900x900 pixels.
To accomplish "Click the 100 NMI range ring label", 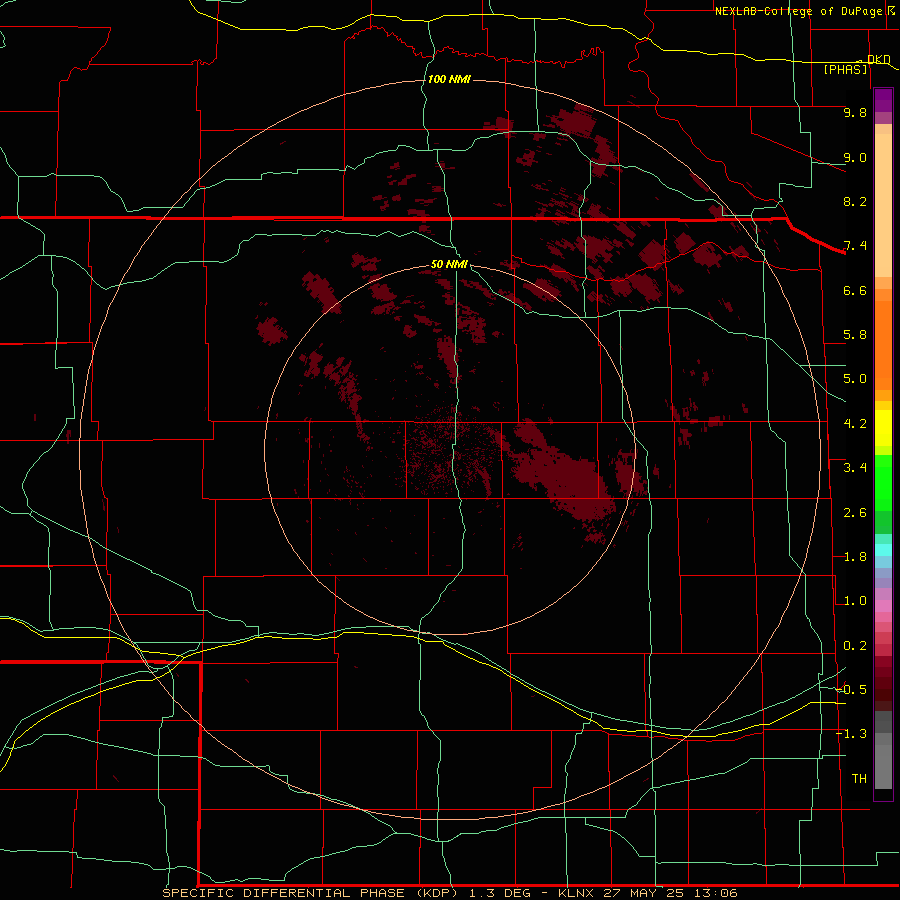I will tap(449, 79).
